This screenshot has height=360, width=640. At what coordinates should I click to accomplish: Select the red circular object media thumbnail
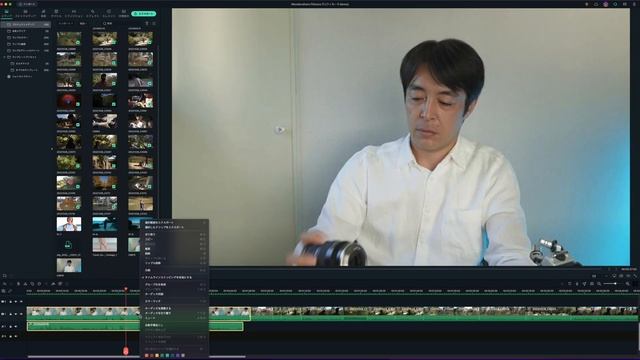[69, 100]
